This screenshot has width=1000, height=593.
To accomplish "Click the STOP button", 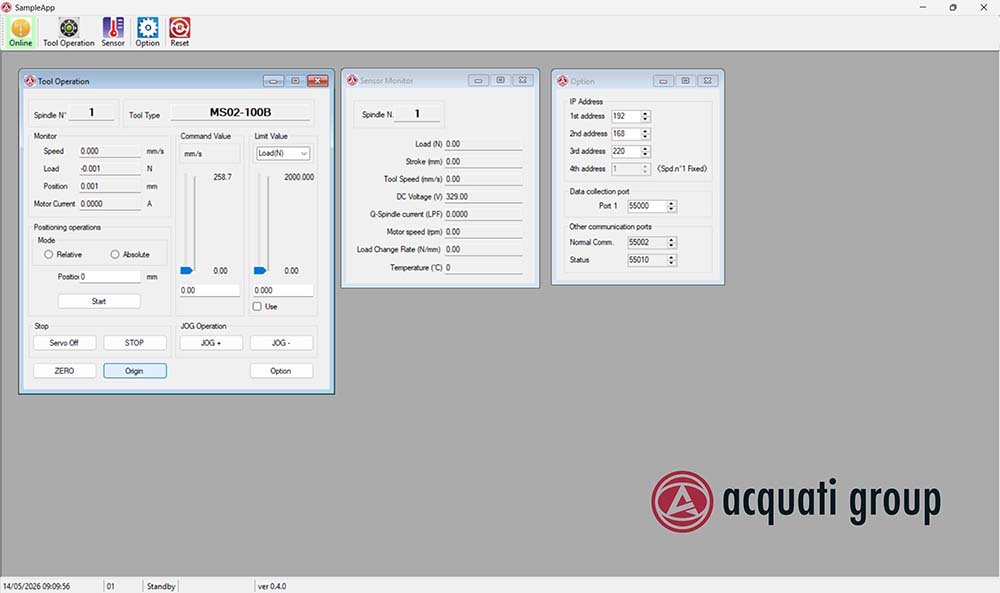I will (135, 343).
